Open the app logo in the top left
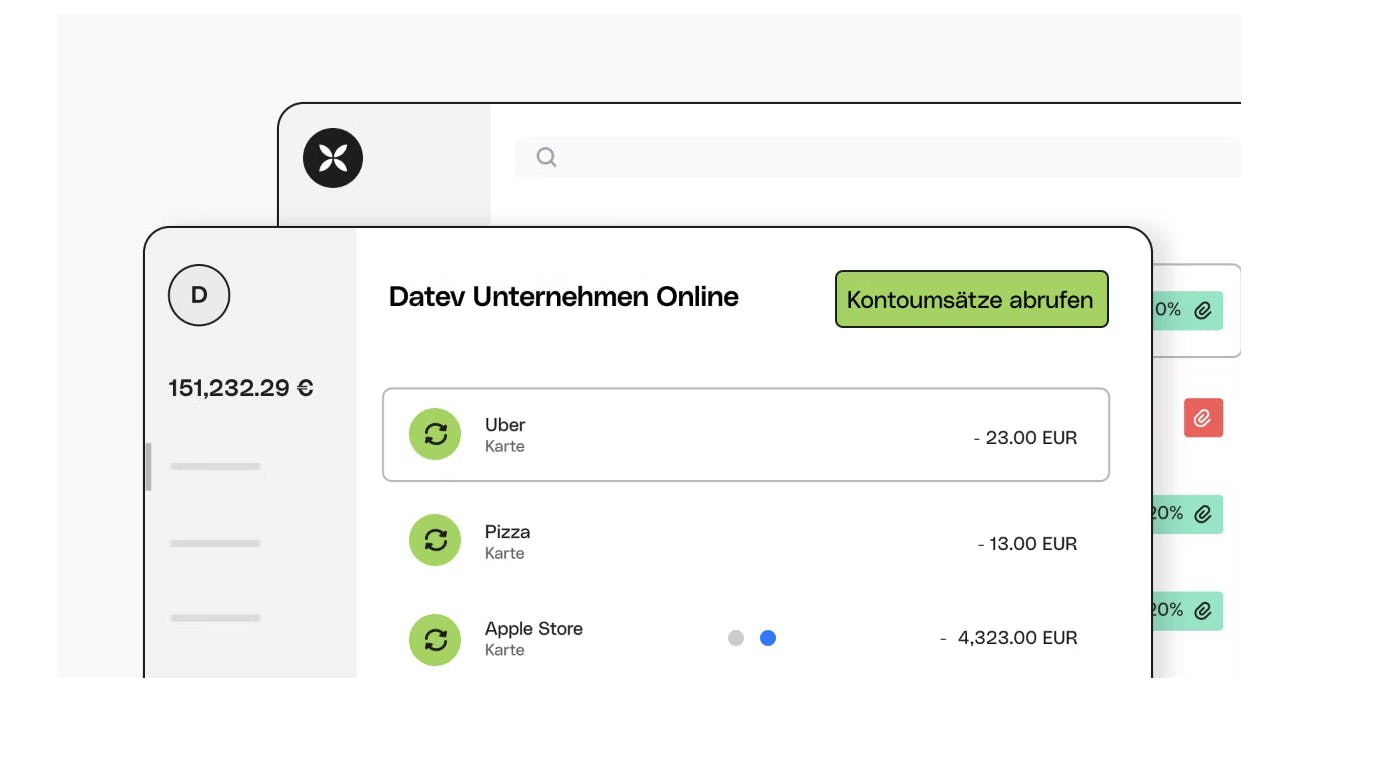The image size is (1388, 764). (331, 157)
